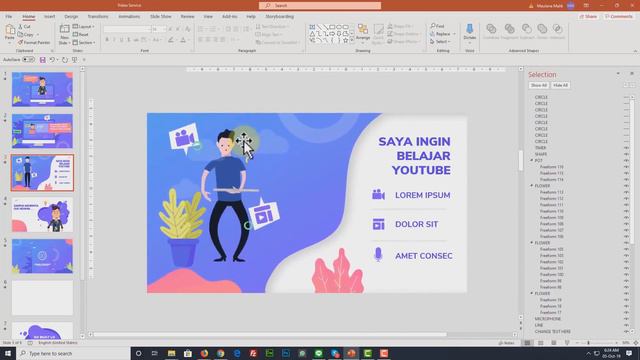The image size is (640, 360).
Task: Switch to the Storyboarding tab
Action: click(280, 17)
